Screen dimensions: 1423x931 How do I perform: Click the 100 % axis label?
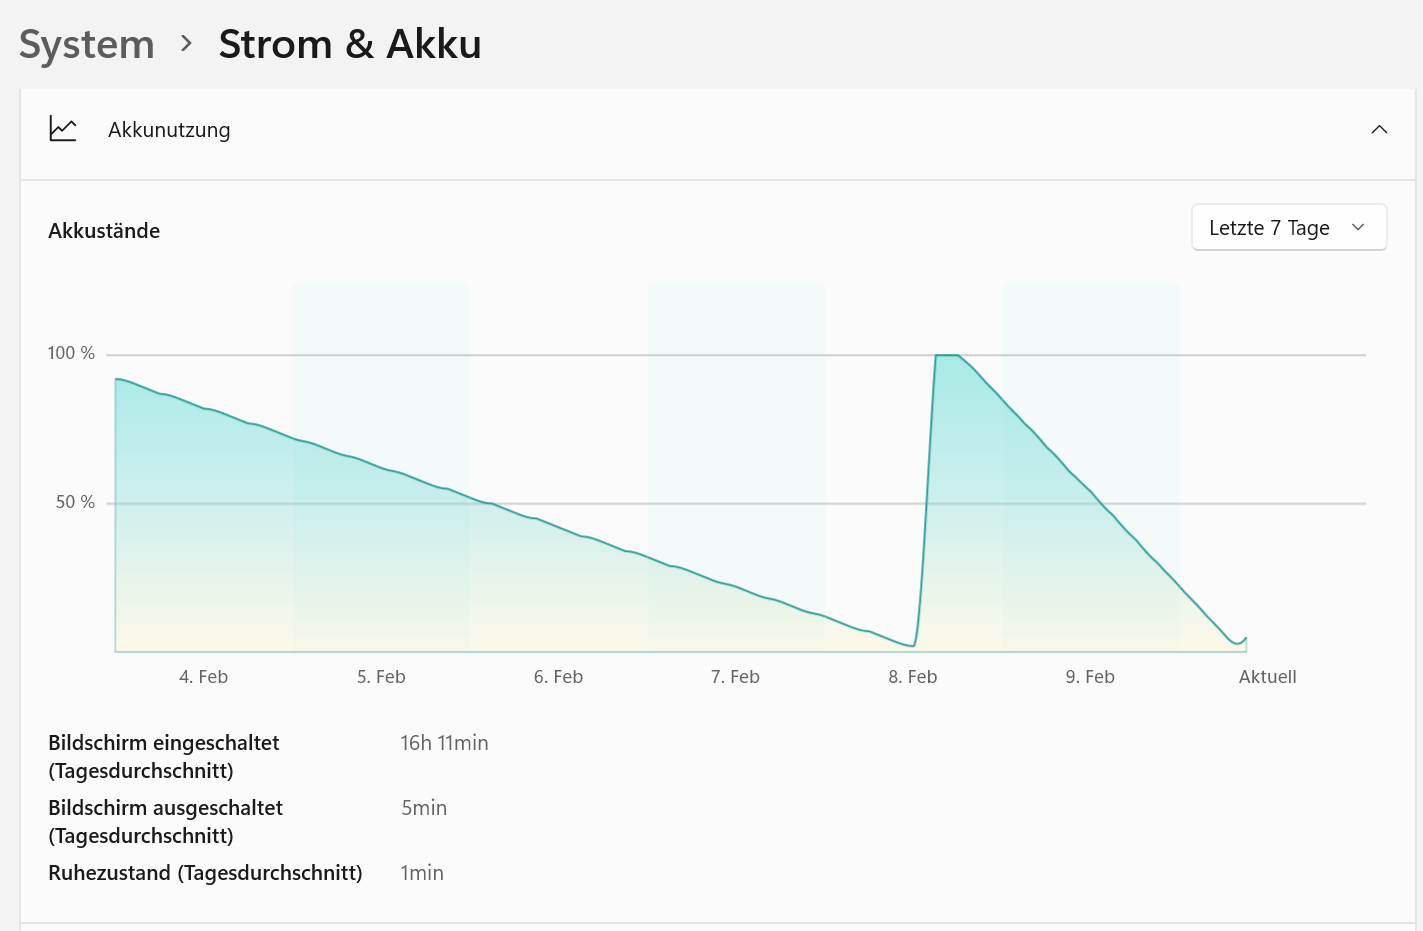pyautogui.click(x=71, y=353)
